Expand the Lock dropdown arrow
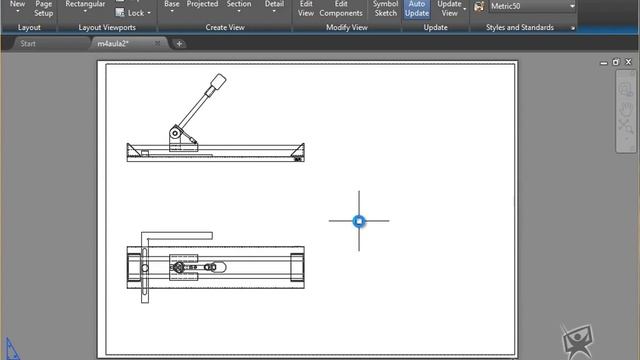640x360 pixels. point(149,13)
